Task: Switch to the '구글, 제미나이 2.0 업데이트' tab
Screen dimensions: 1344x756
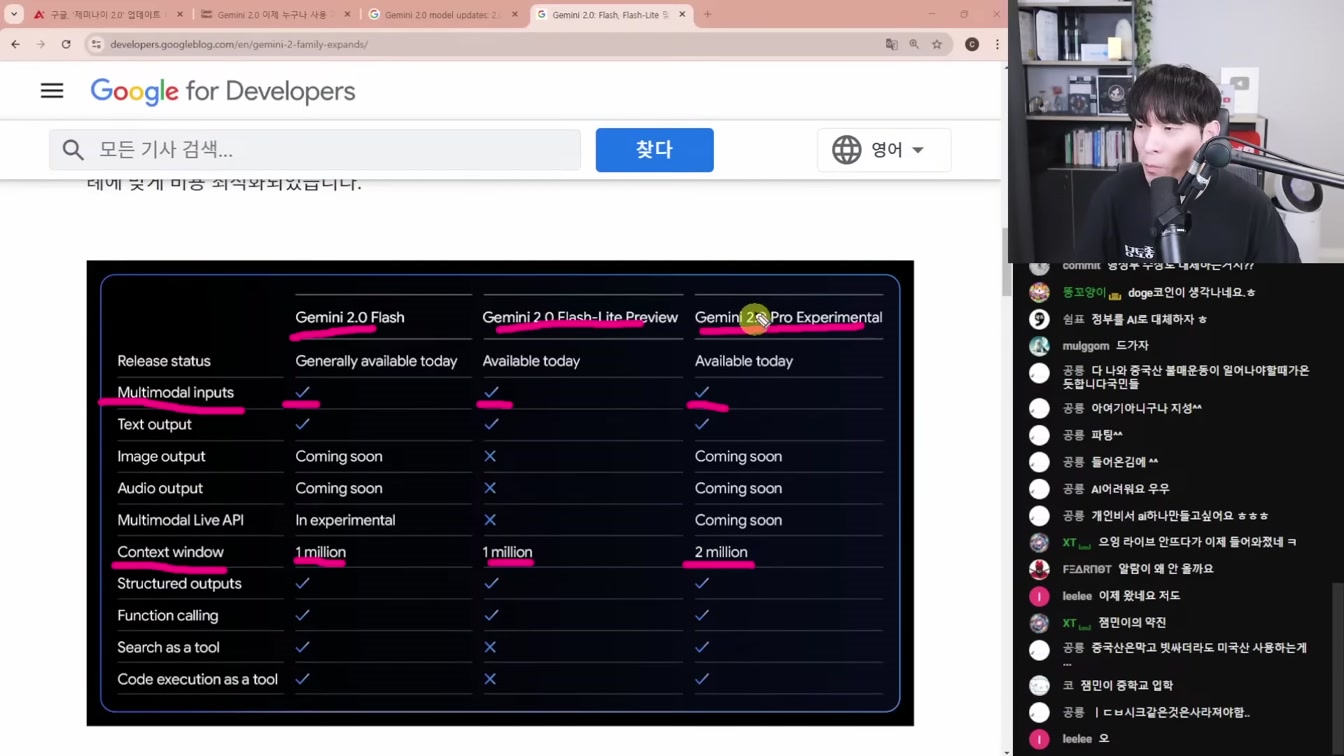Action: pyautogui.click(x=107, y=15)
